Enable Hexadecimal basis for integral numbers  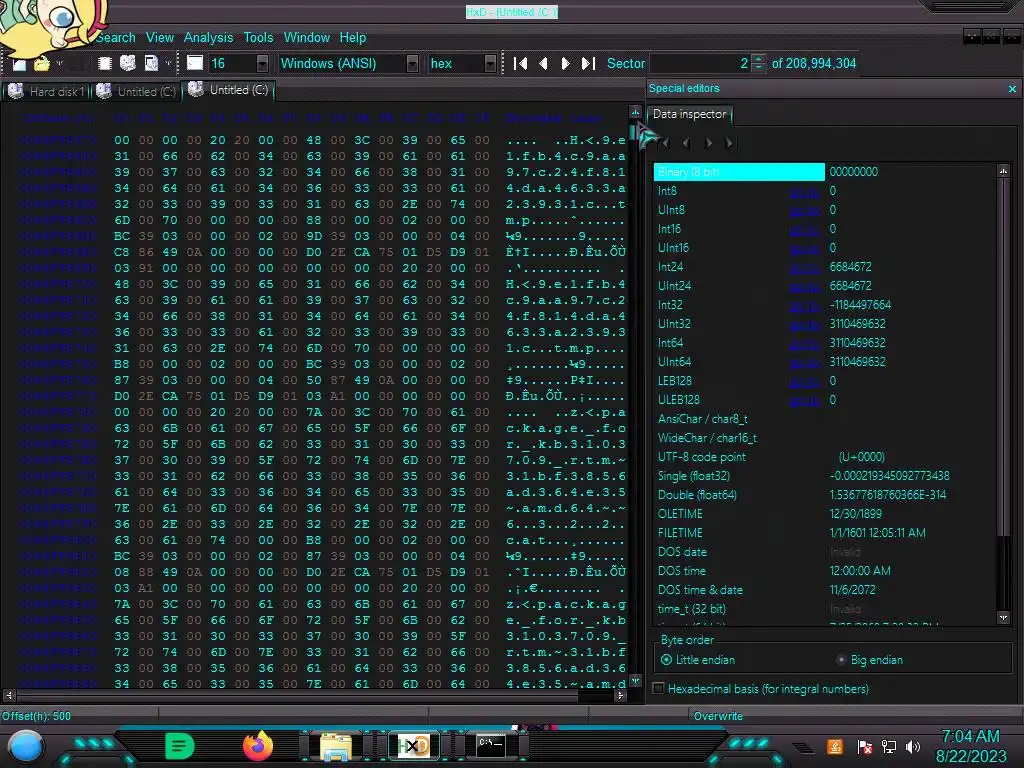pyautogui.click(x=761, y=688)
